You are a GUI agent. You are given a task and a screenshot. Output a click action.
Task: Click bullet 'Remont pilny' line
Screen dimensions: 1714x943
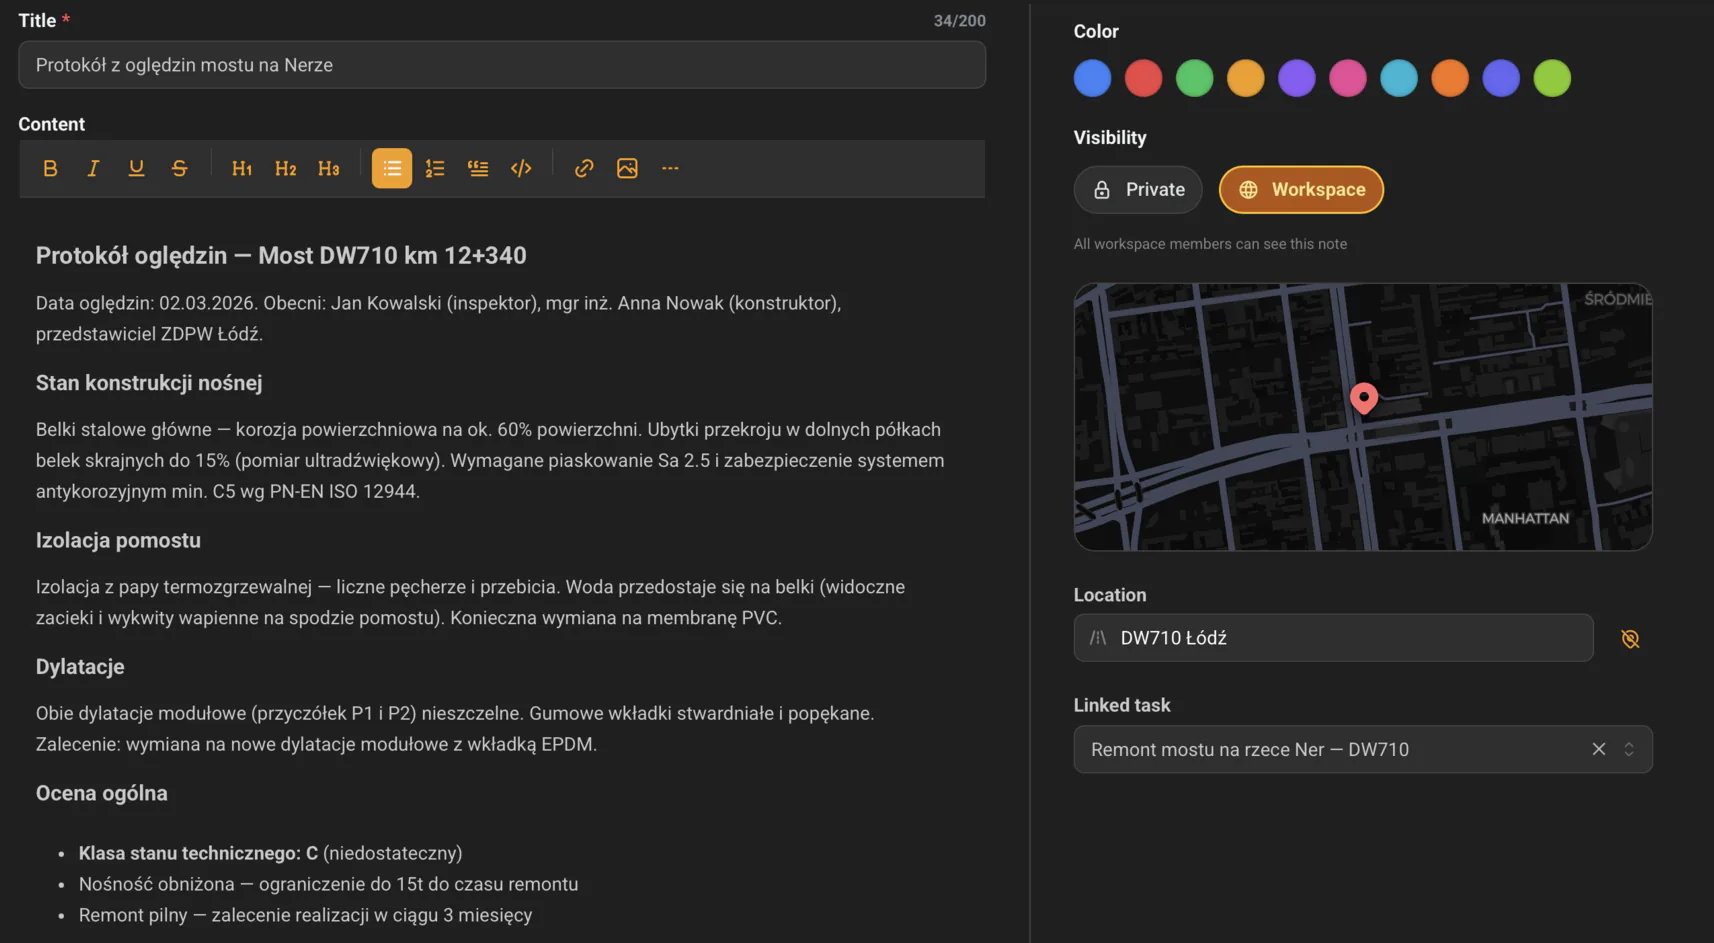[x=305, y=915]
